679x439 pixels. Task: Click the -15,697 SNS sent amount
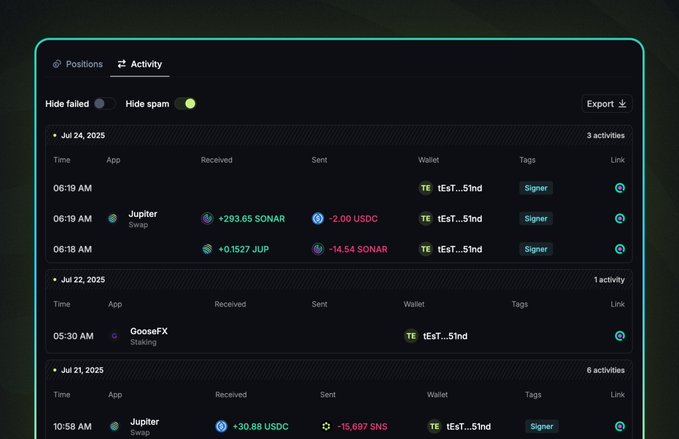(x=362, y=426)
